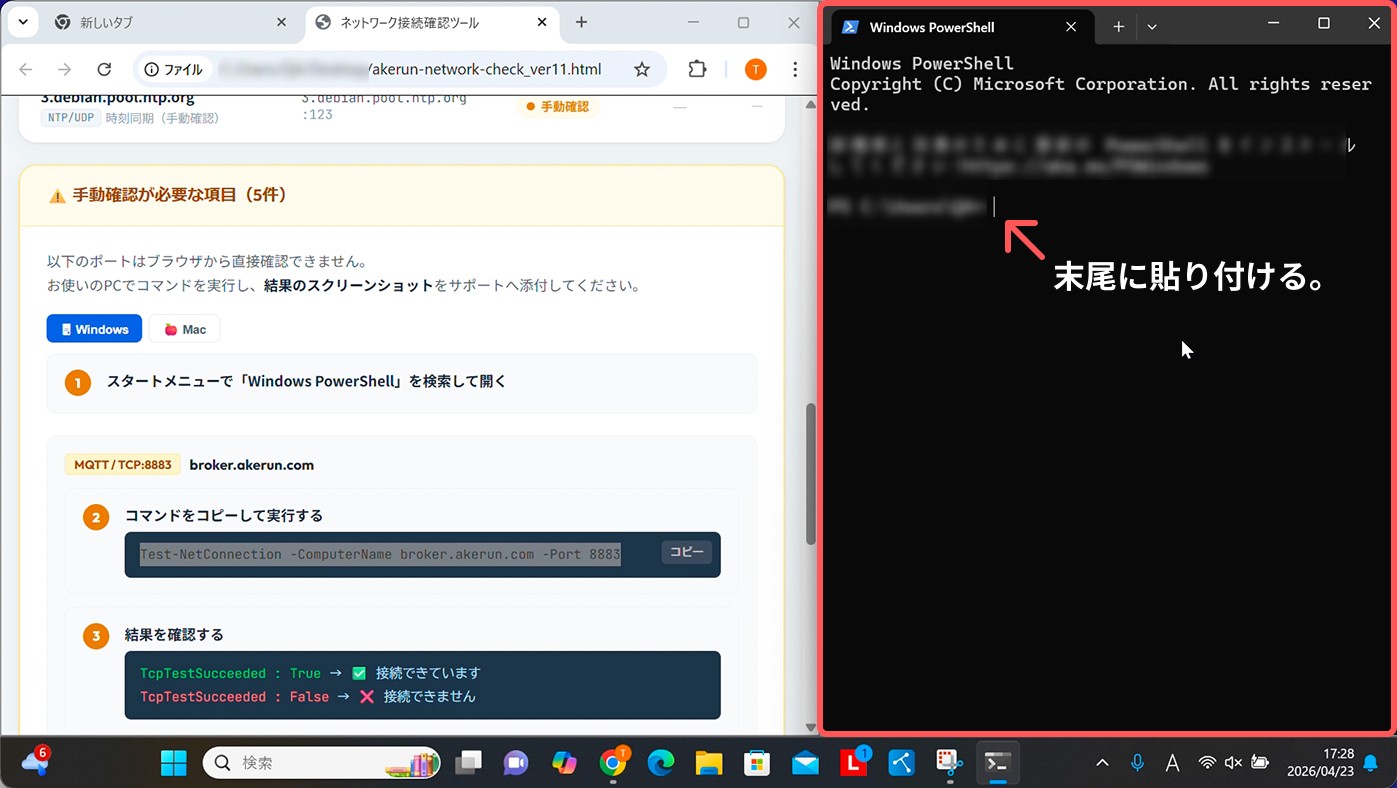Click the NTP/UDP protocol tag
Viewport: 1397px width, 788px height.
pyautogui.click(x=70, y=118)
